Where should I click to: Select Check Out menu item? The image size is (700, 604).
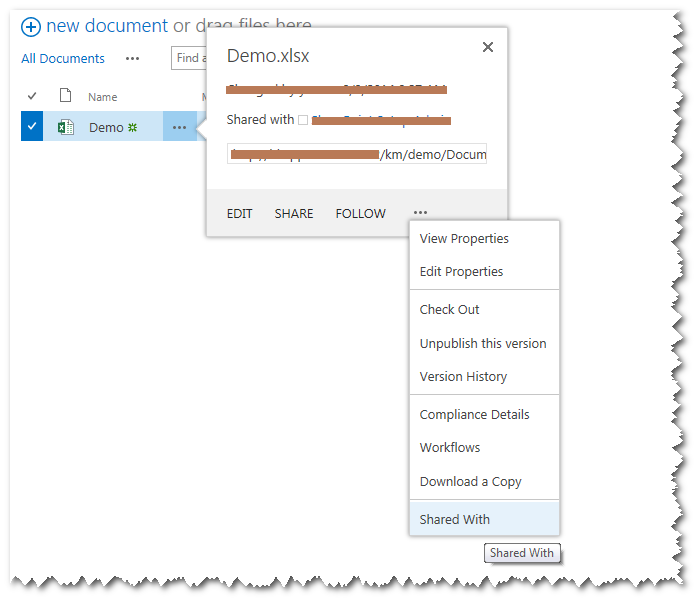click(x=484, y=310)
